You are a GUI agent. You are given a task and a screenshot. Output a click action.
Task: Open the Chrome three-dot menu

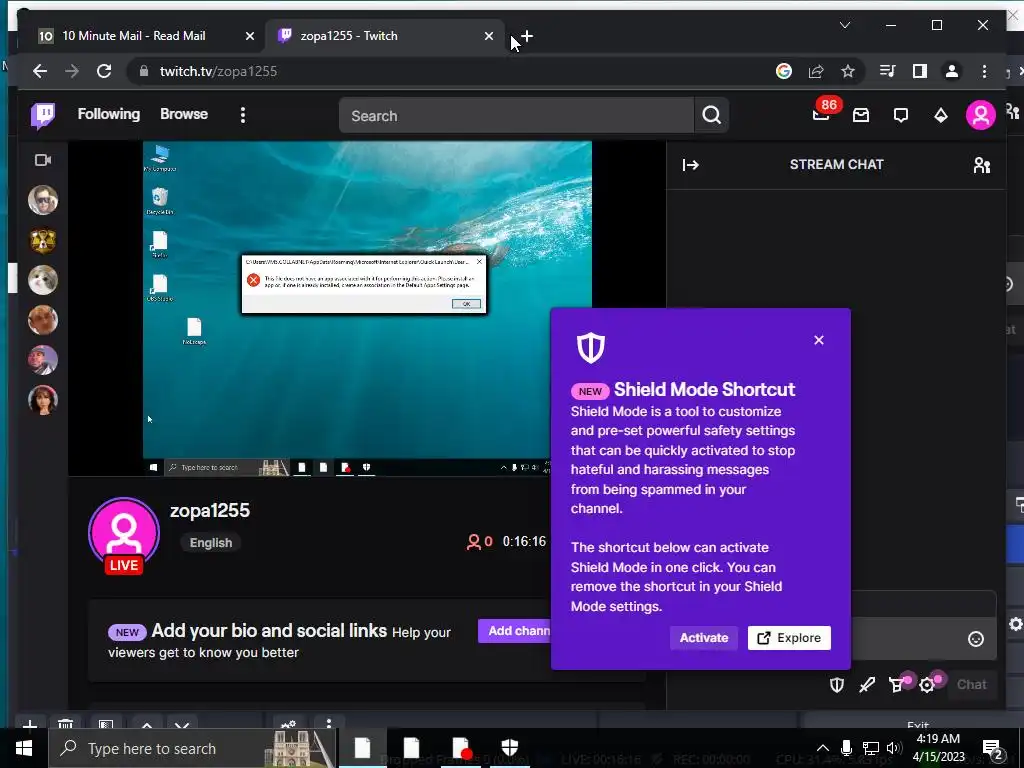pyautogui.click(x=984, y=71)
